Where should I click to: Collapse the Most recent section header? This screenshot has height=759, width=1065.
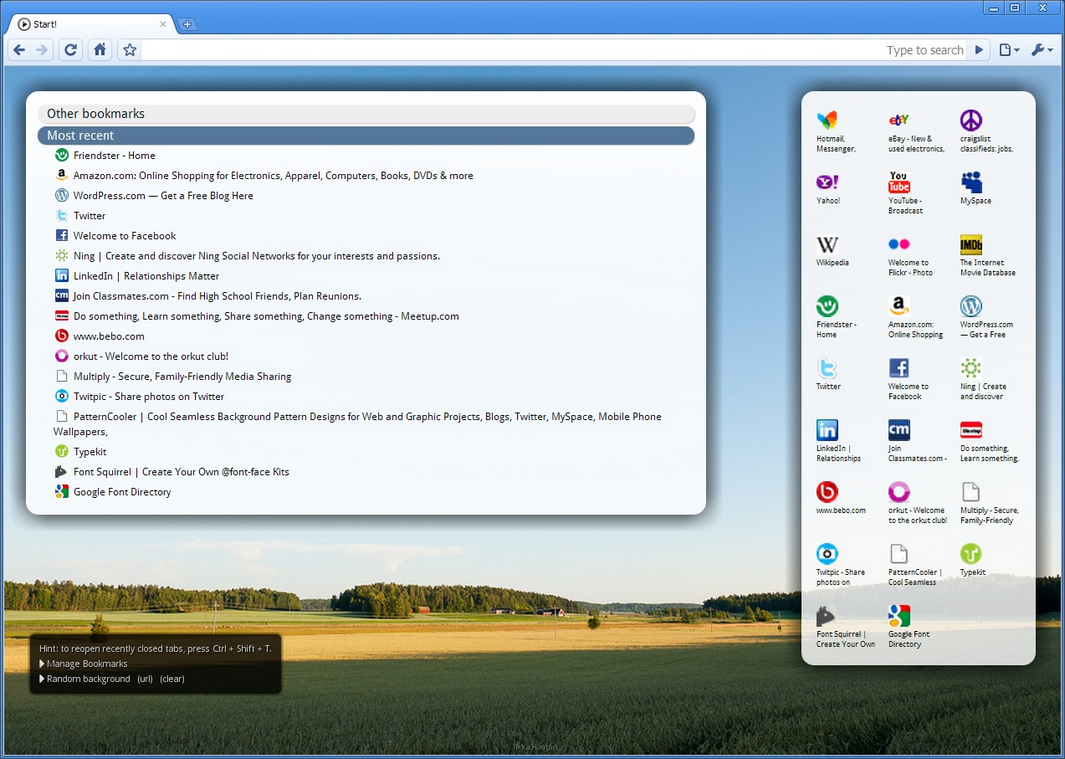coord(366,135)
